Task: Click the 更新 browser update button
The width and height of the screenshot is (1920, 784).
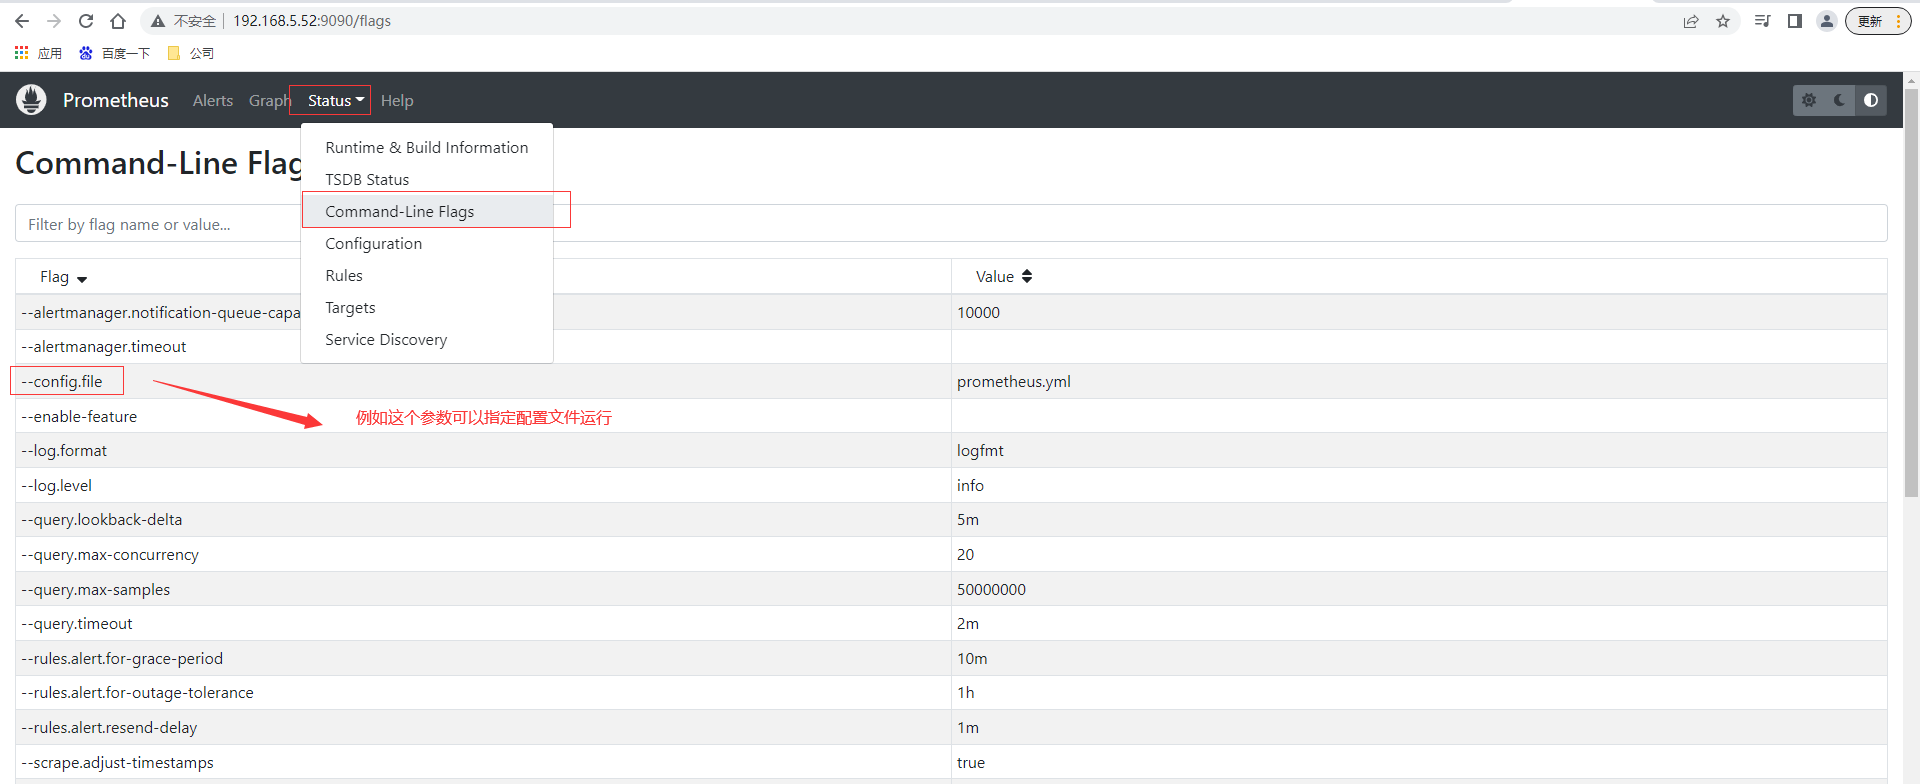Action: 1877,21
